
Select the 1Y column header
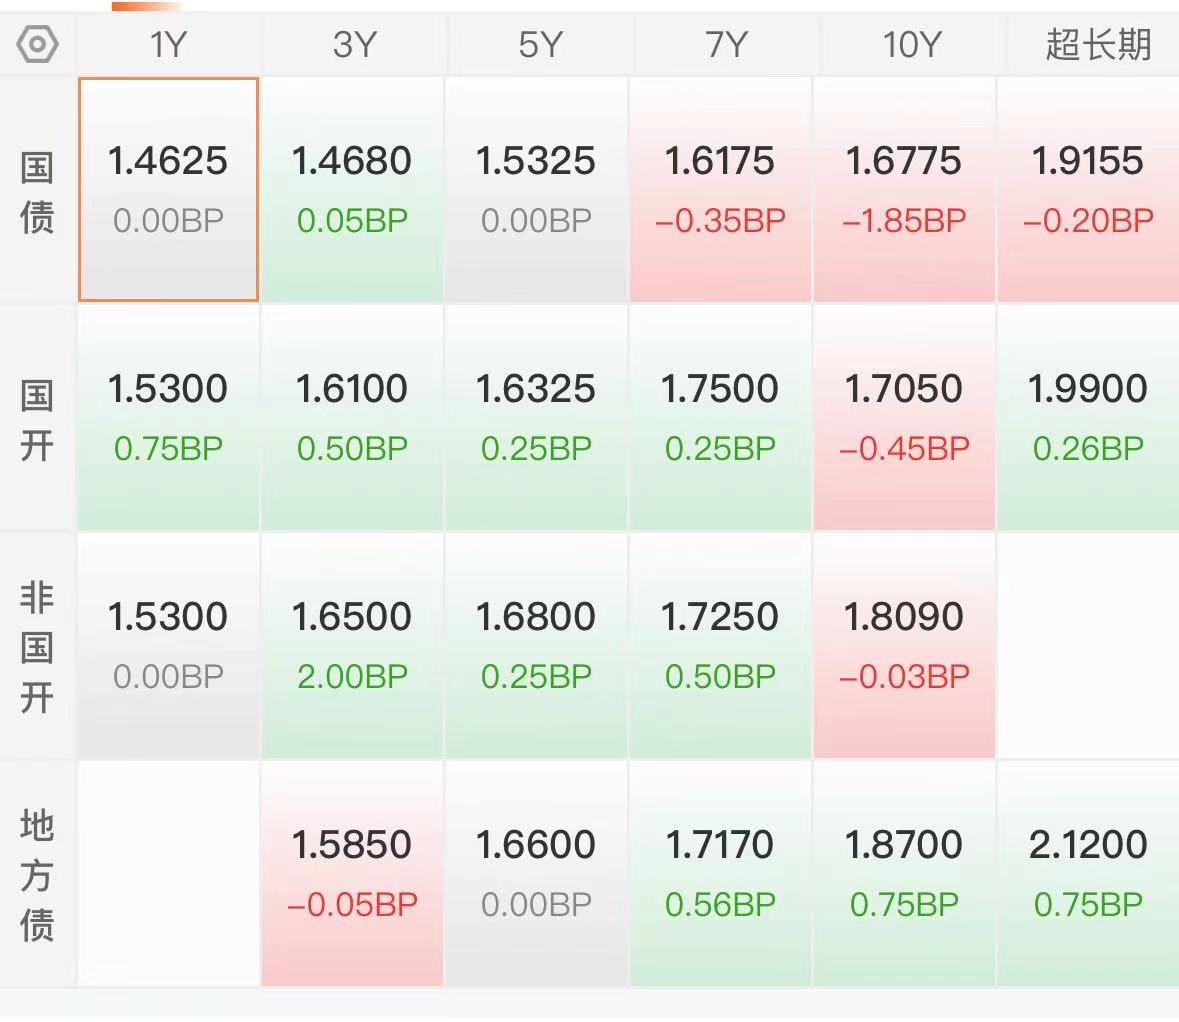tap(168, 44)
